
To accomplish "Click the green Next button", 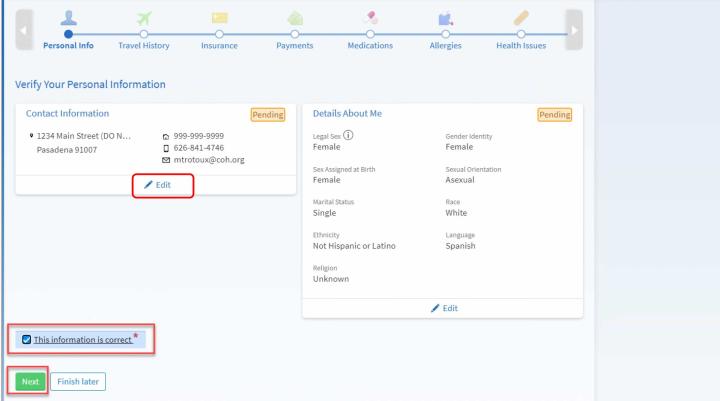I will (x=30, y=382).
